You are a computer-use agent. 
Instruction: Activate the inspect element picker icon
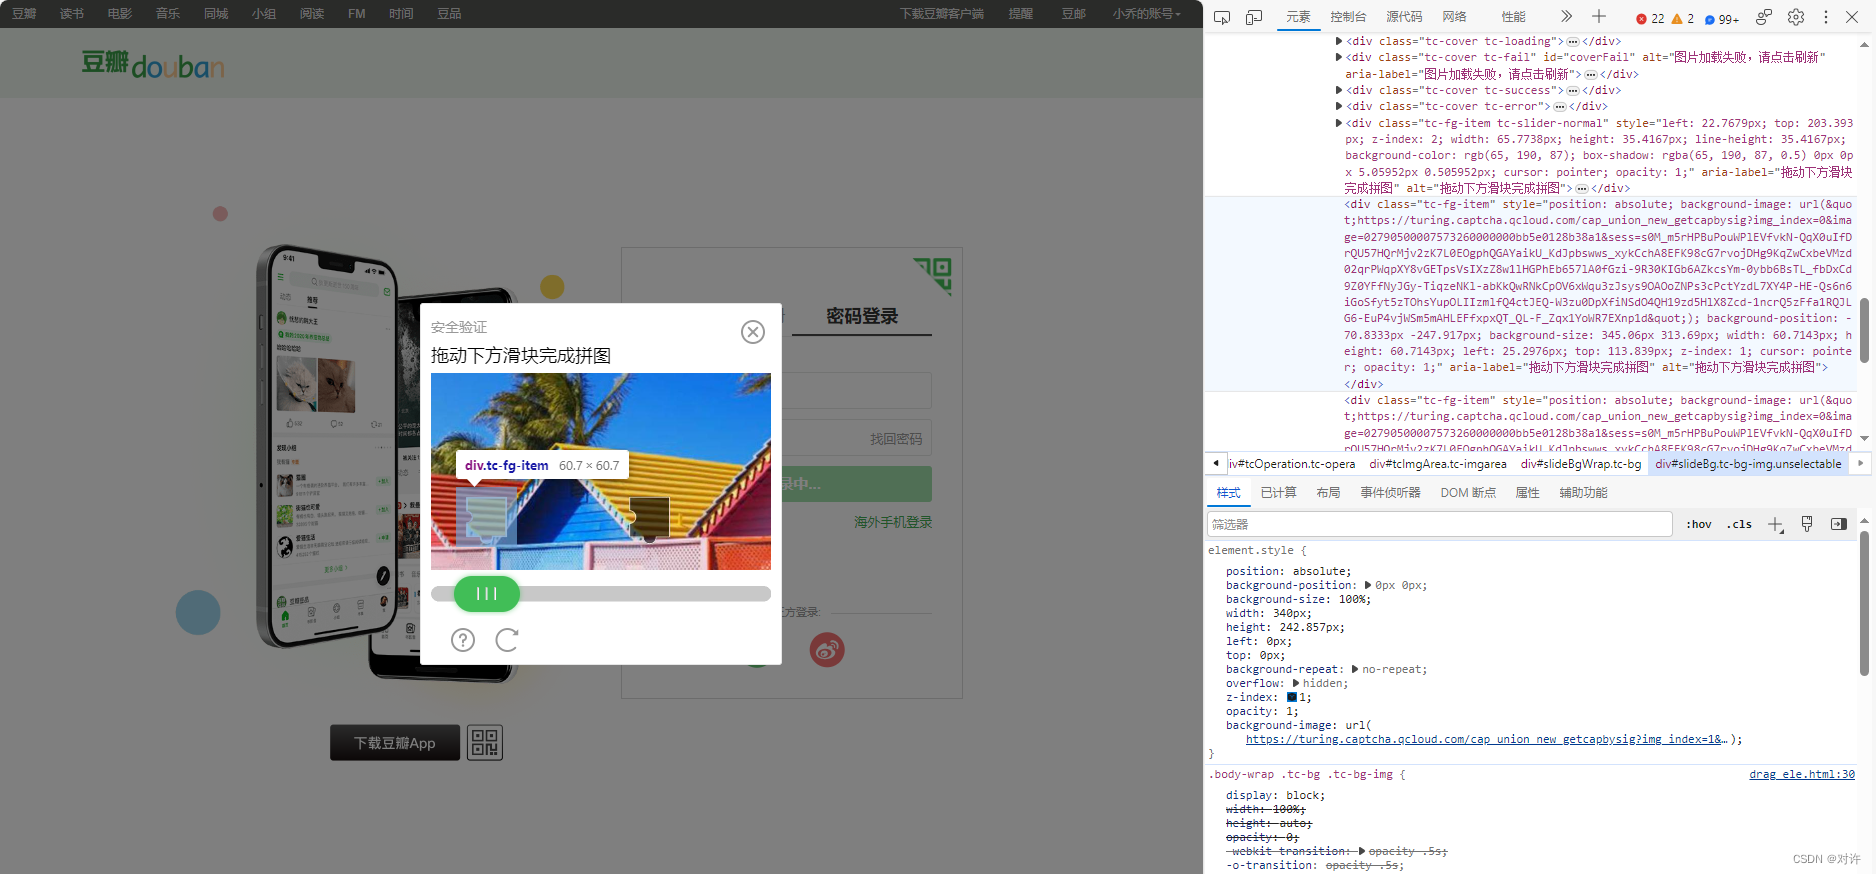[1221, 17]
